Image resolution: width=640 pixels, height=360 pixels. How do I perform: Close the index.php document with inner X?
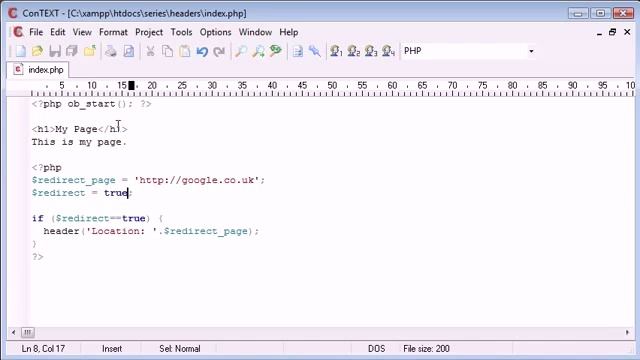coord(627,32)
